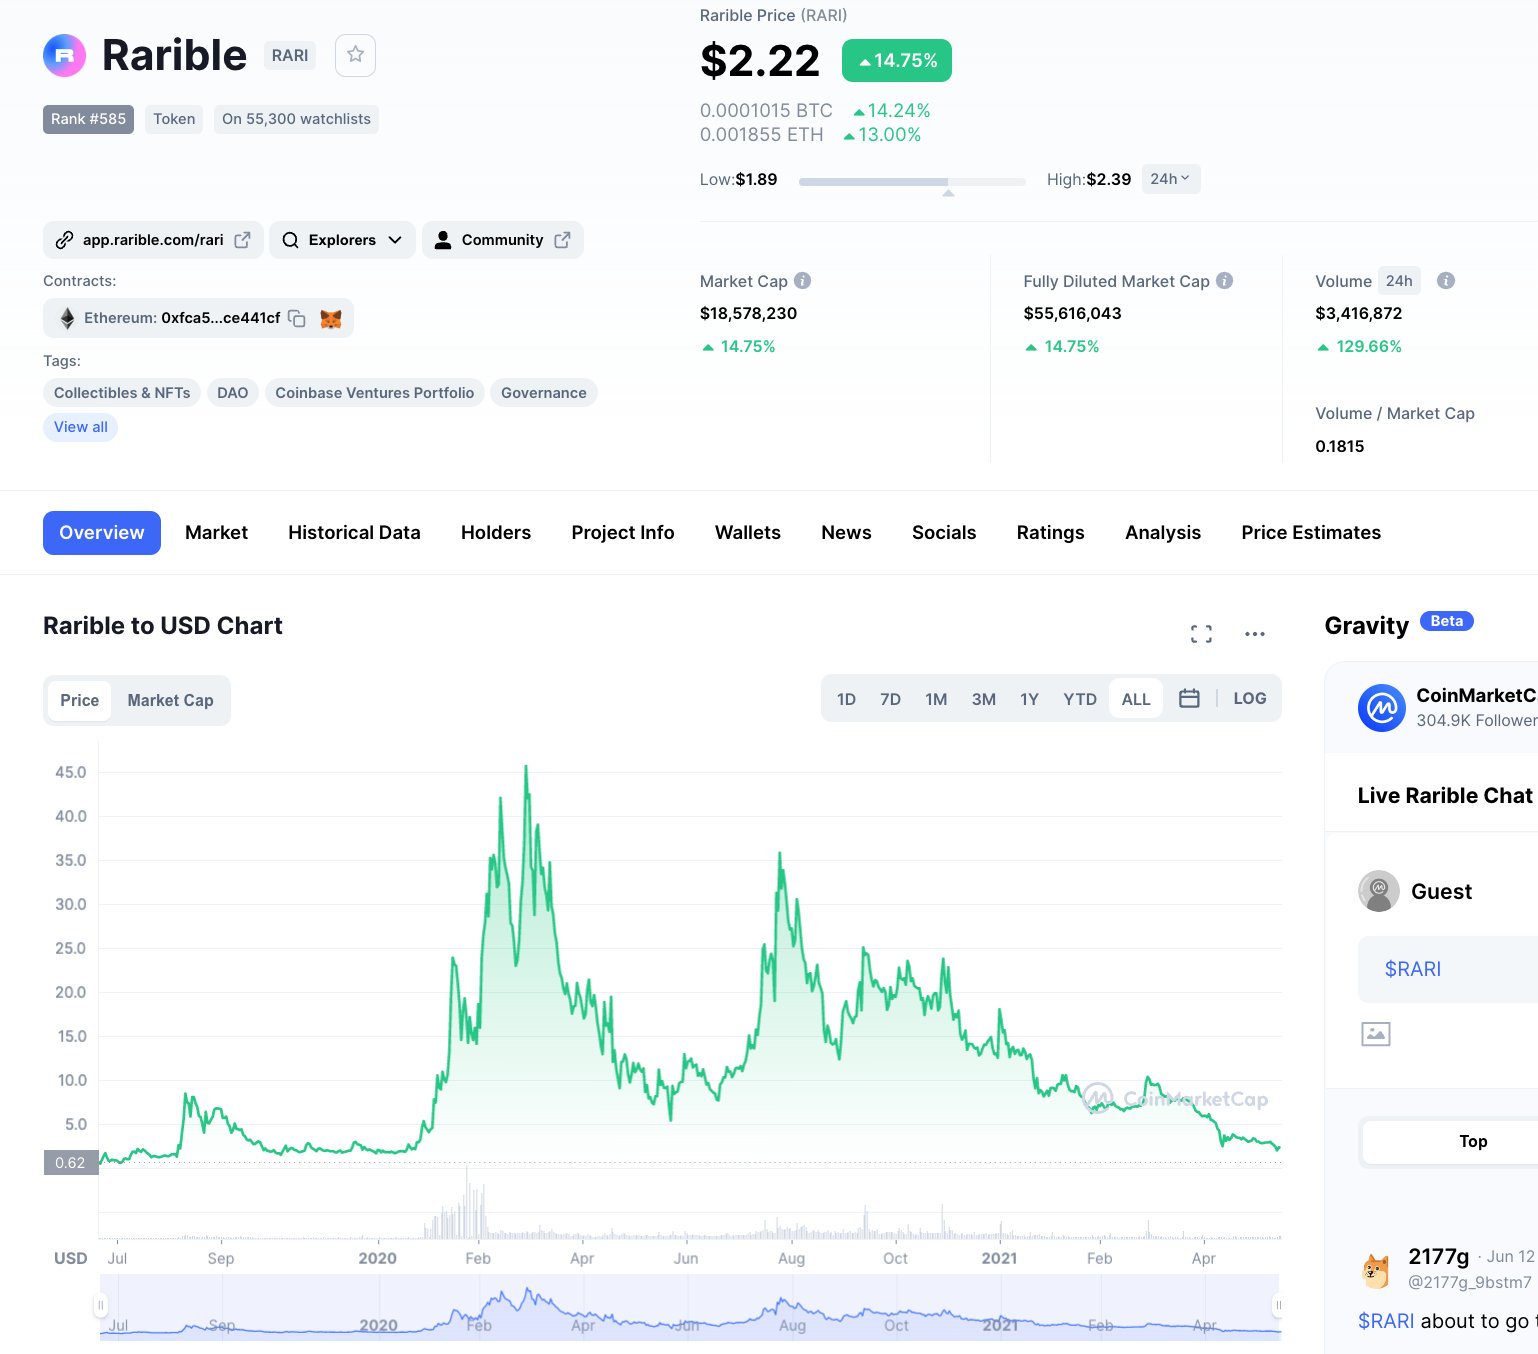
Task: Click the CoinMarketCap avatar in Gravity
Action: (1382, 708)
